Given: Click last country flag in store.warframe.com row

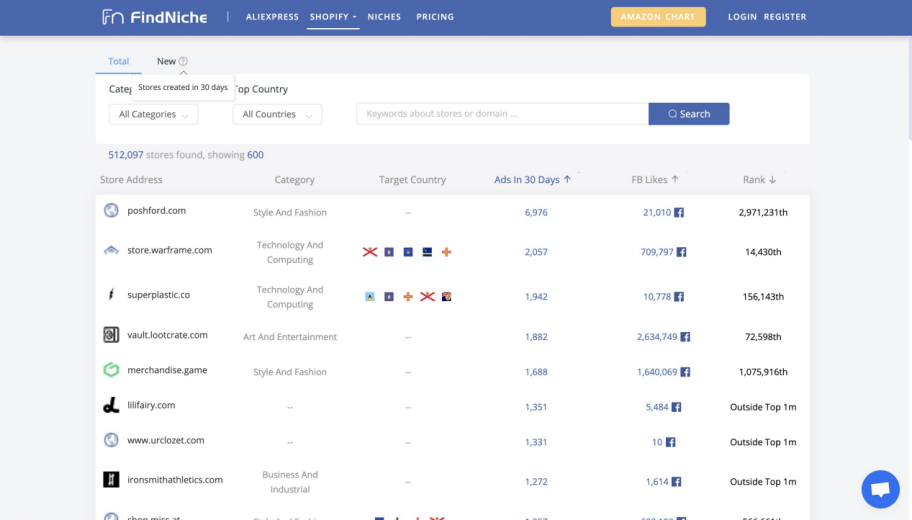Looking at the screenshot, I should click(x=446, y=252).
